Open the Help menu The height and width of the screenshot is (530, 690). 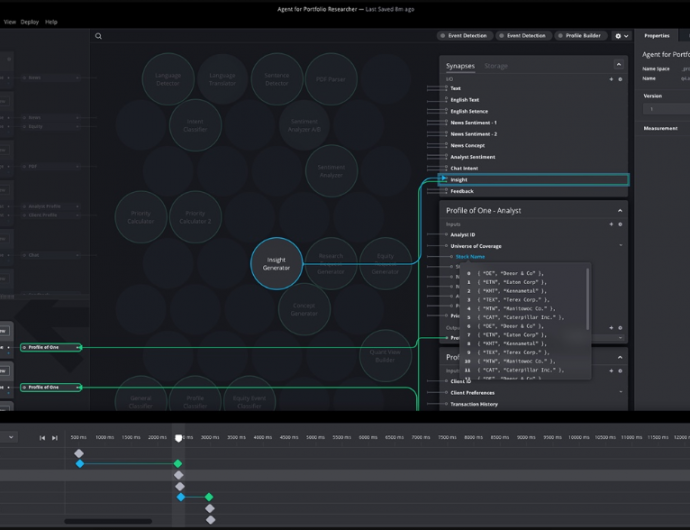(x=51, y=21)
